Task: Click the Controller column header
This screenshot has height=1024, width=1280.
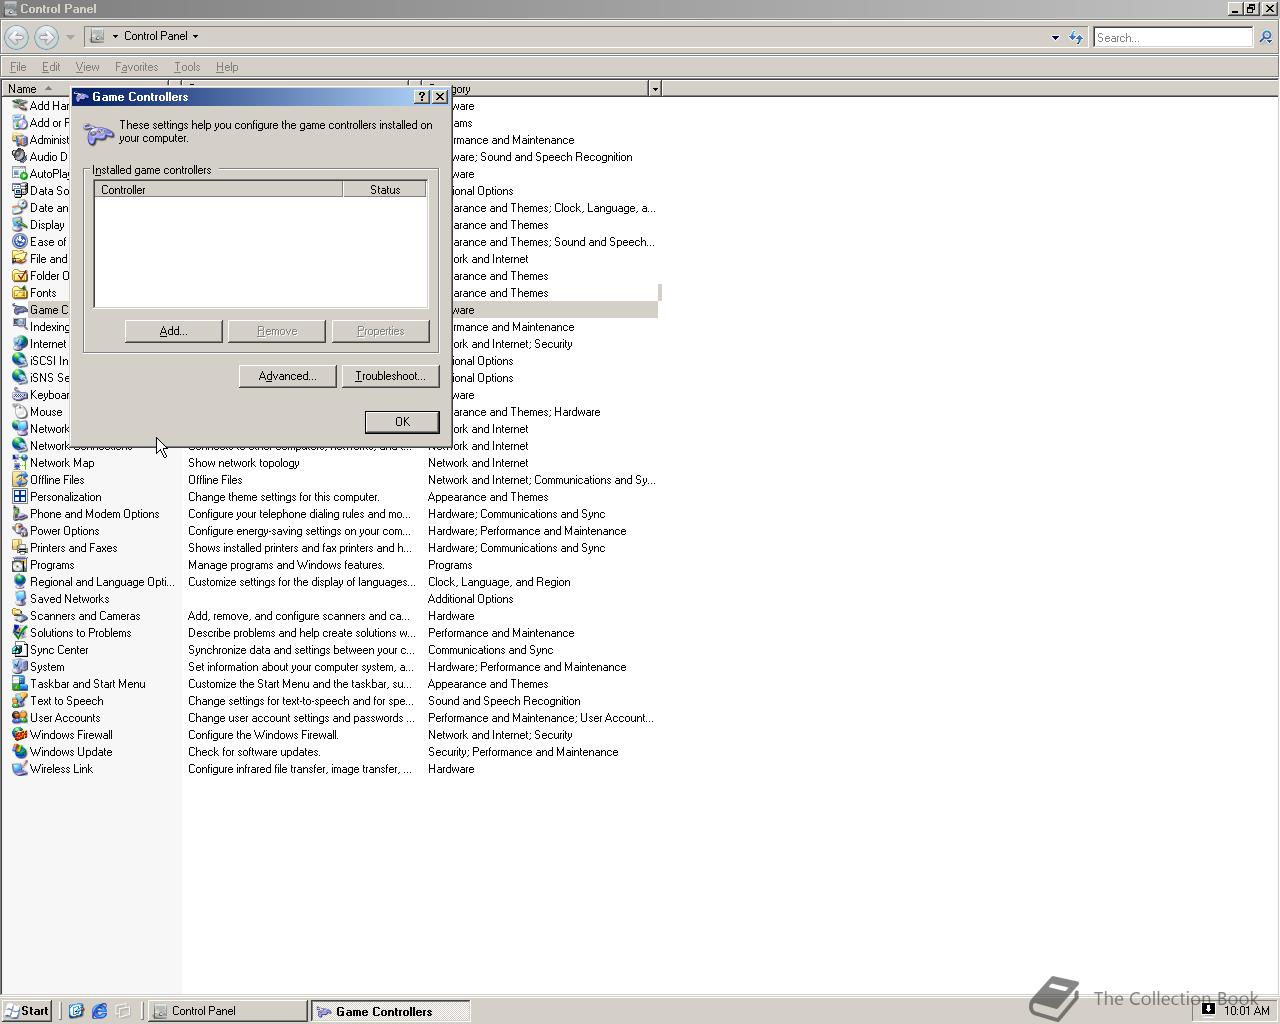Action: [219, 190]
